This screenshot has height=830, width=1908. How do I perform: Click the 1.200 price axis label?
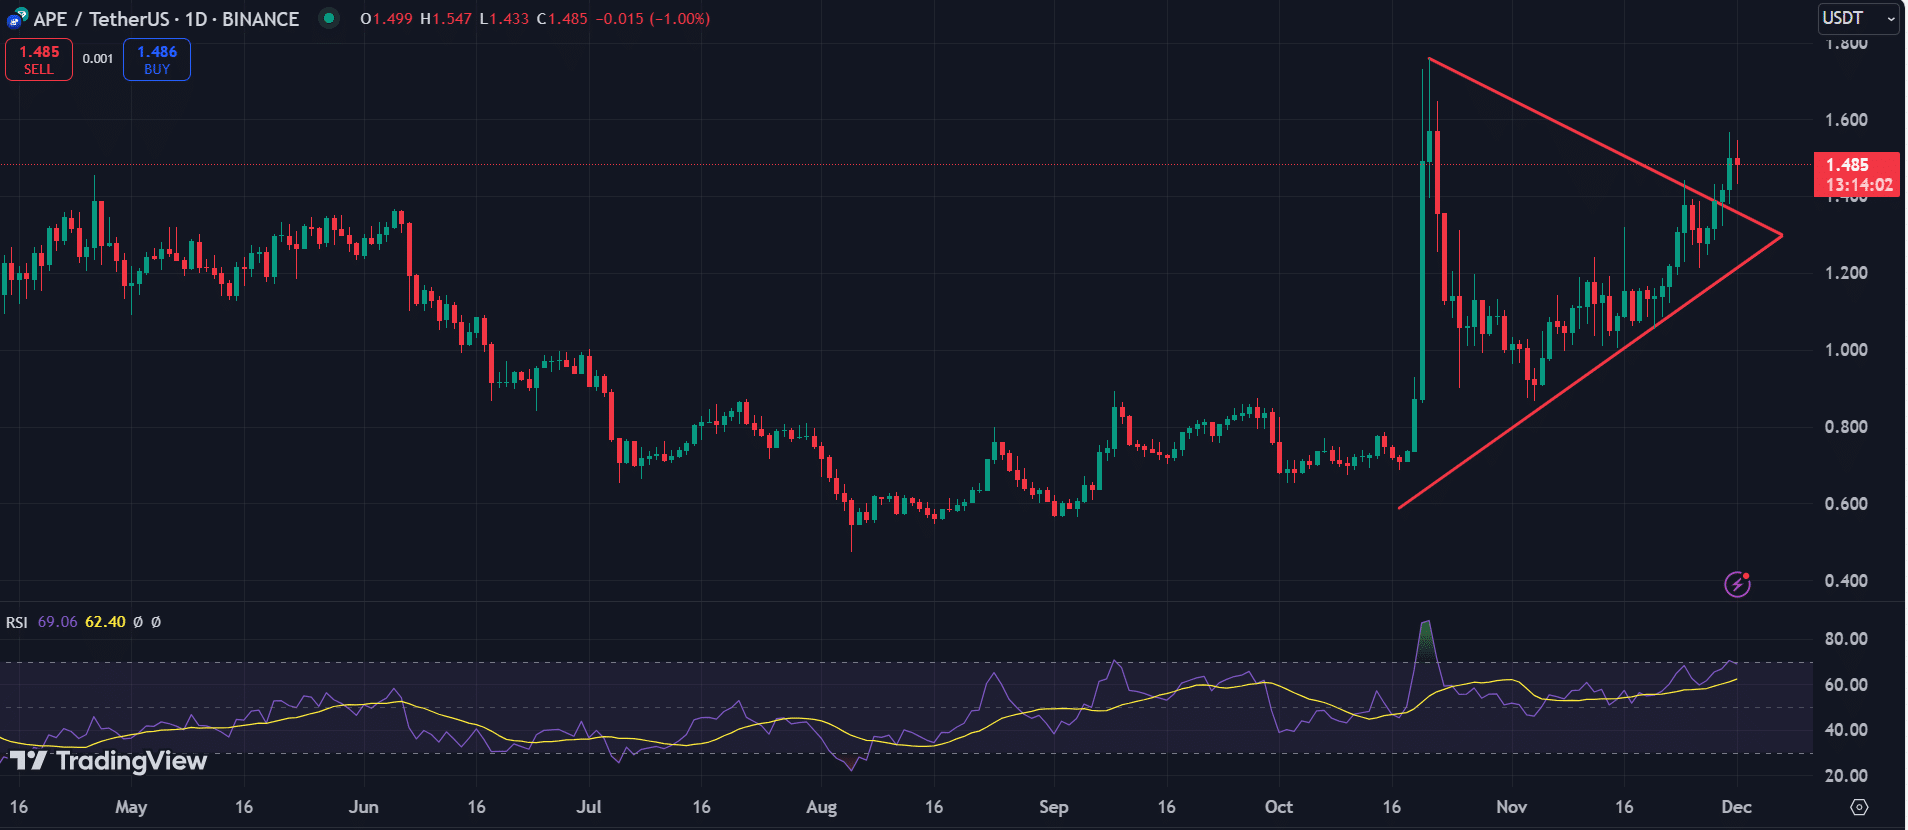[1846, 273]
